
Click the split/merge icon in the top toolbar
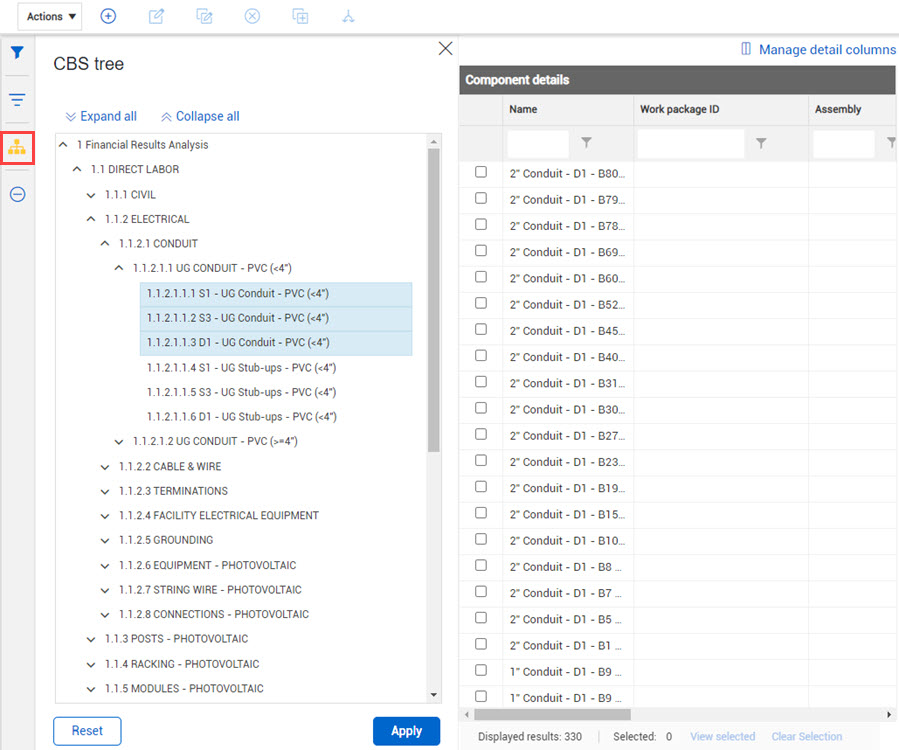(x=348, y=16)
